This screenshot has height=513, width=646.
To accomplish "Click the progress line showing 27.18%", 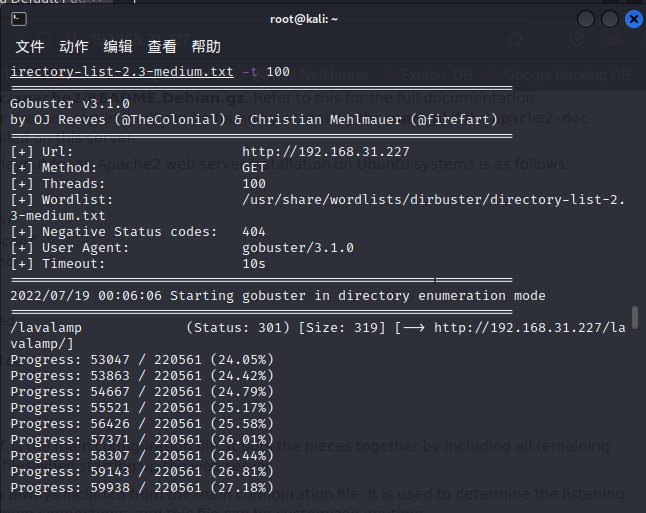I will pyautogui.click(x=142, y=487).
